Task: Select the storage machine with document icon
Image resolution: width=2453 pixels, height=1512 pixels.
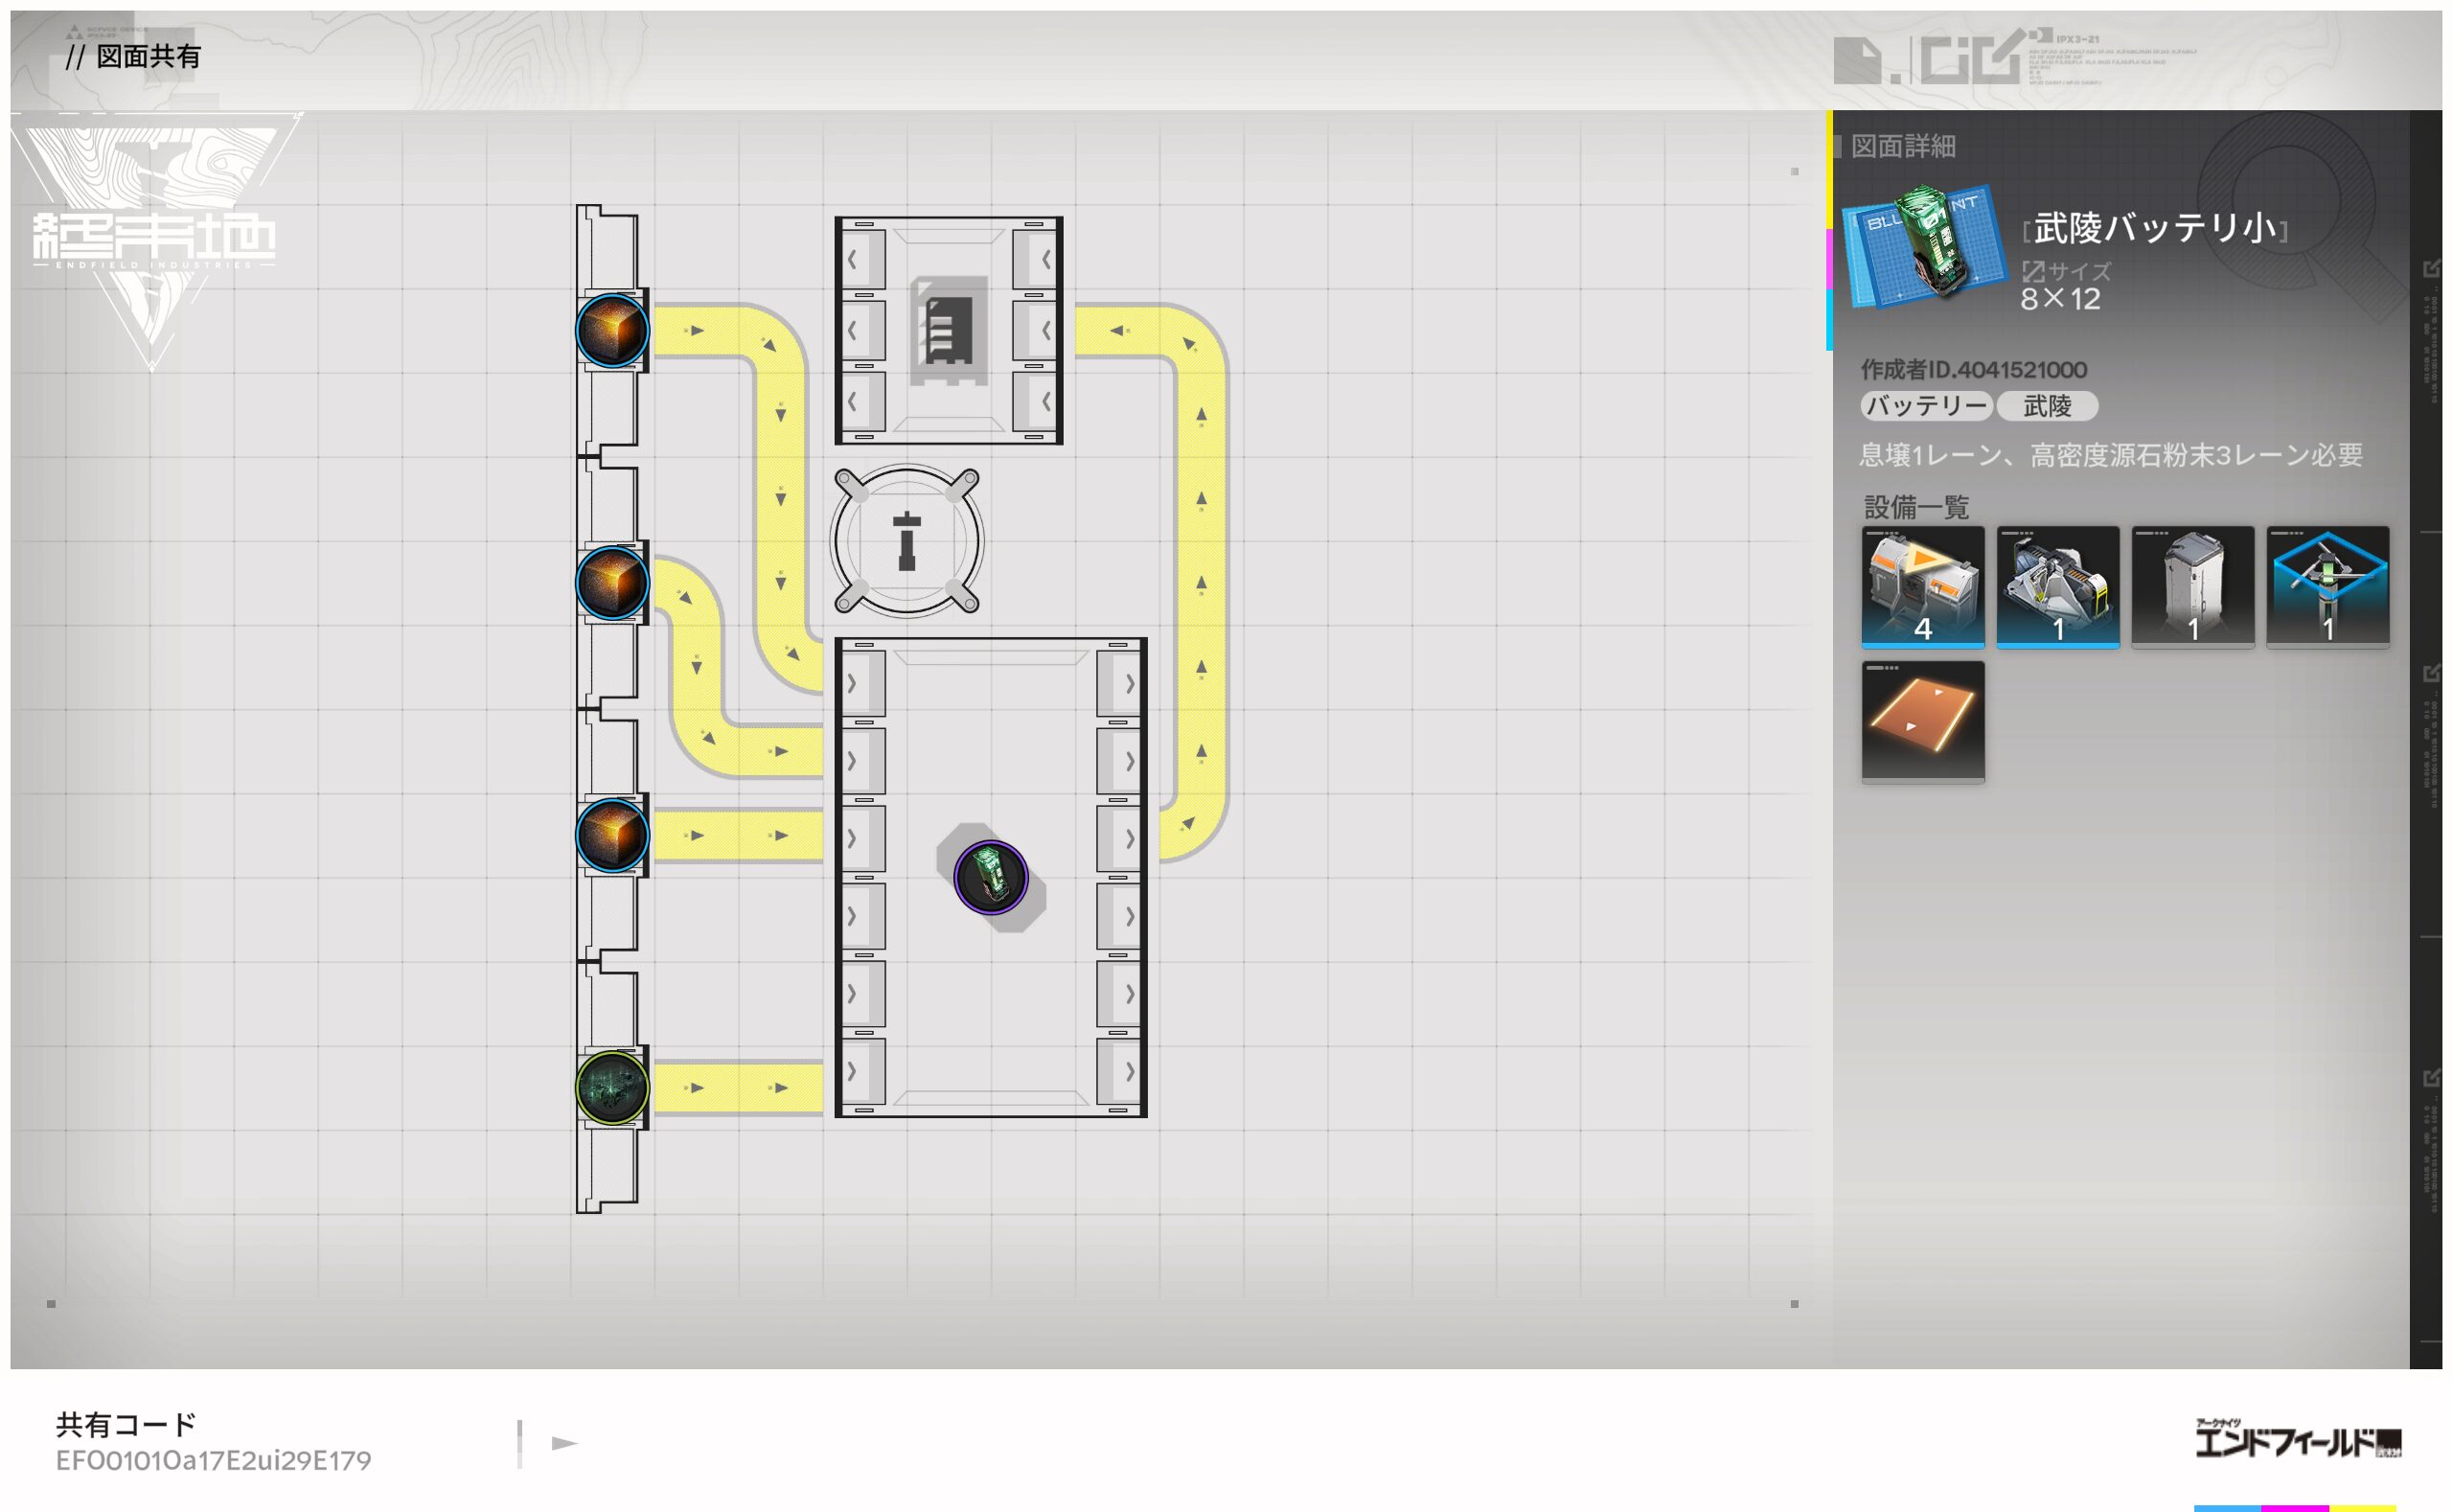Action: 948,330
